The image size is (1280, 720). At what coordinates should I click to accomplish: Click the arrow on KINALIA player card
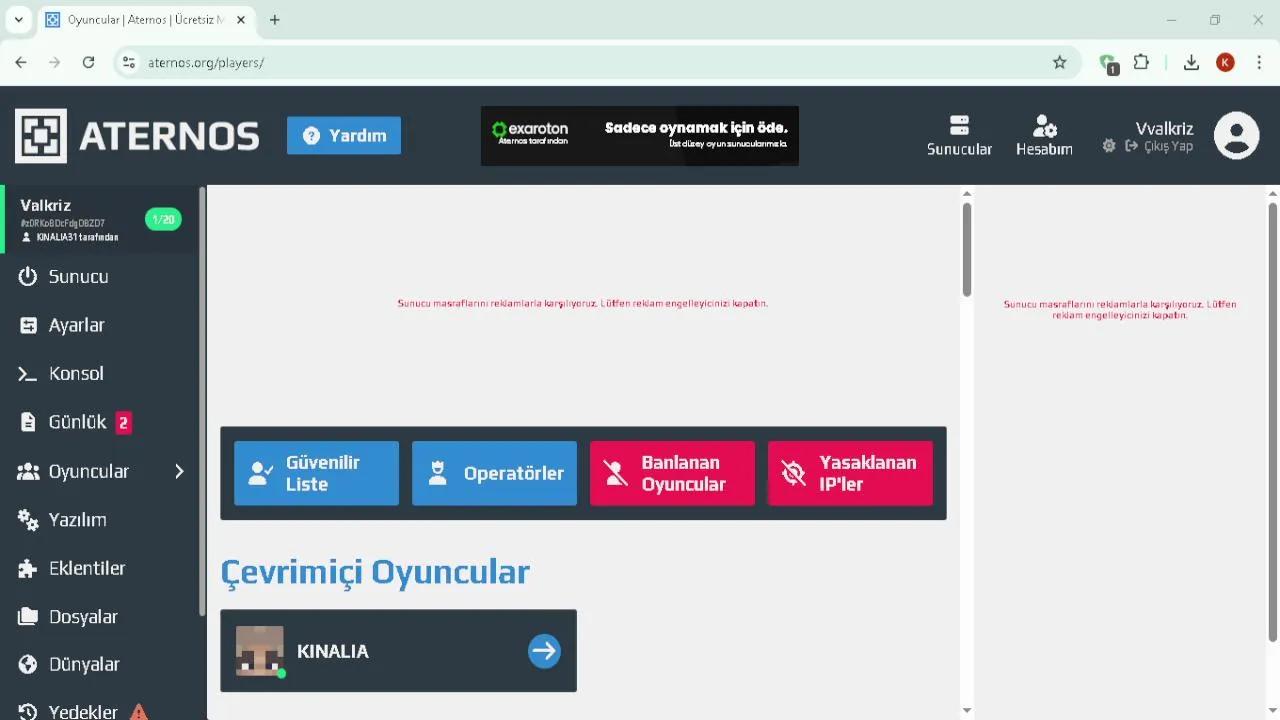coord(544,651)
